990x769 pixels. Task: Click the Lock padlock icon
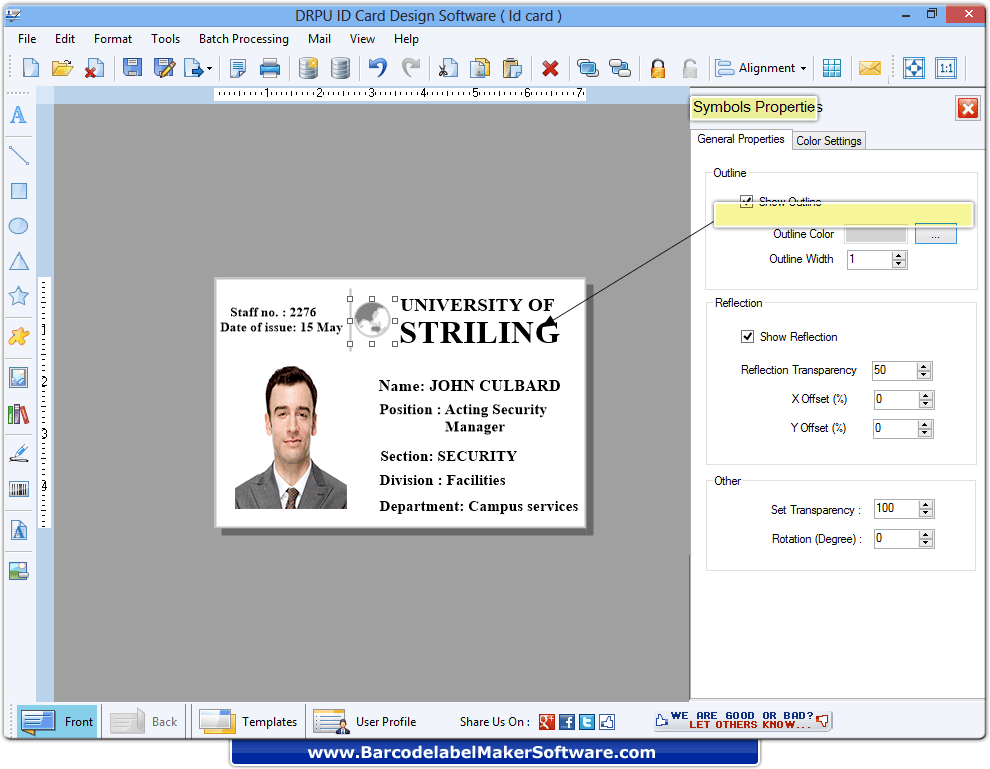(x=658, y=68)
